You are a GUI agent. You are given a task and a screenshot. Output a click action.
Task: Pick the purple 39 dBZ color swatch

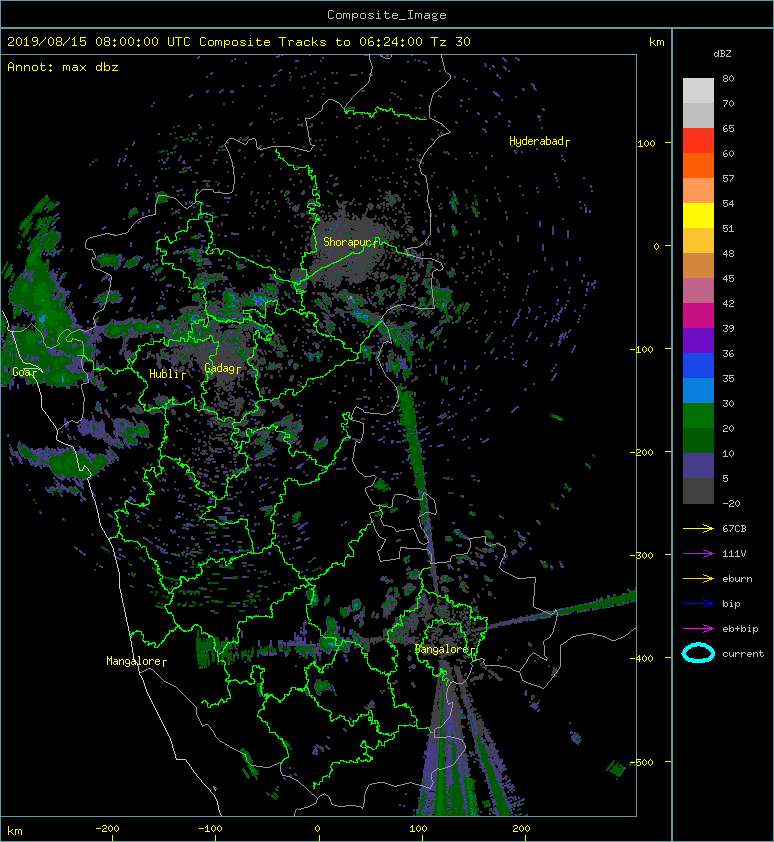coord(698,340)
